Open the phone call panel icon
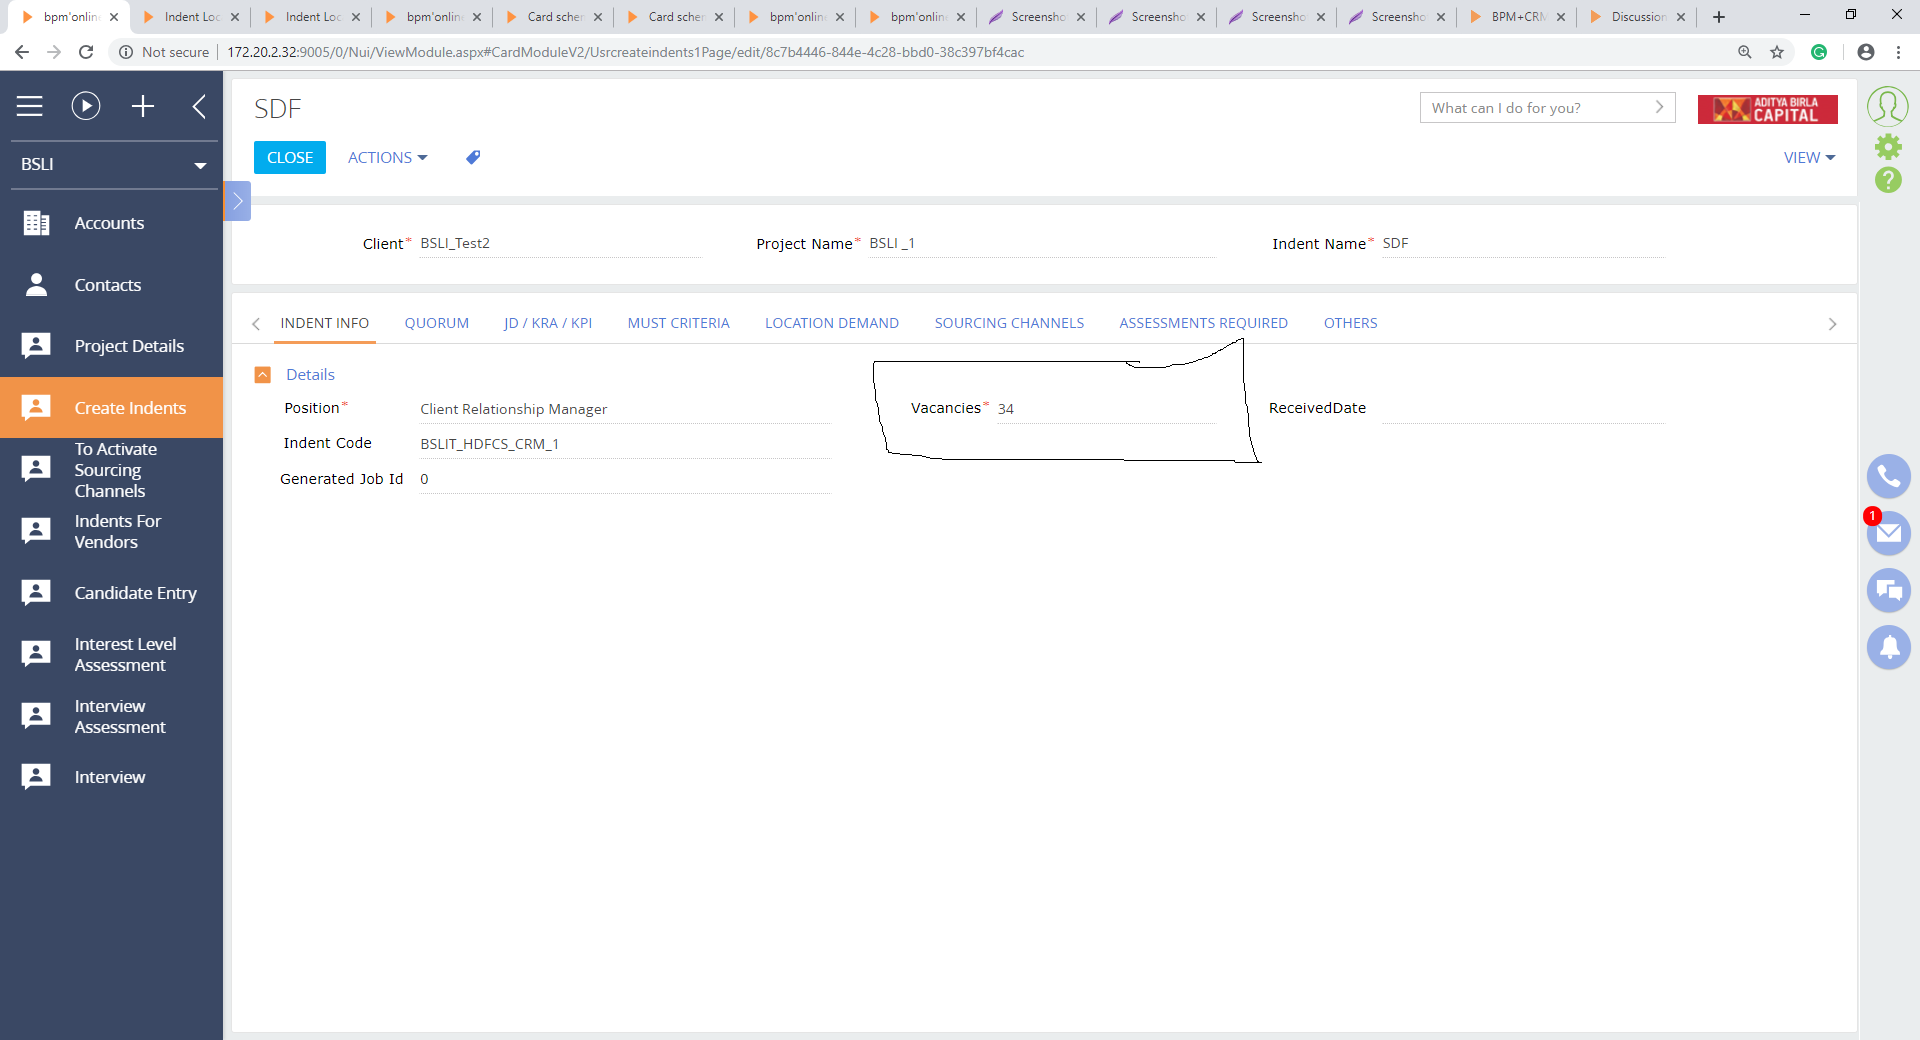Viewport: 1920px width, 1040px height. point(1888,477)
